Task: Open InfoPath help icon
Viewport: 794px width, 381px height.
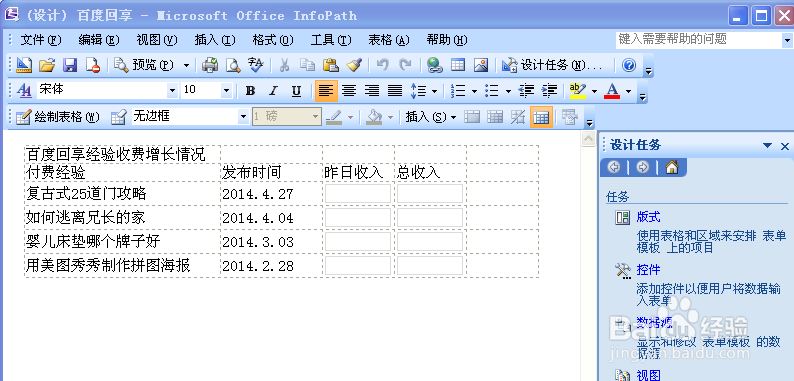Action: 628,65
